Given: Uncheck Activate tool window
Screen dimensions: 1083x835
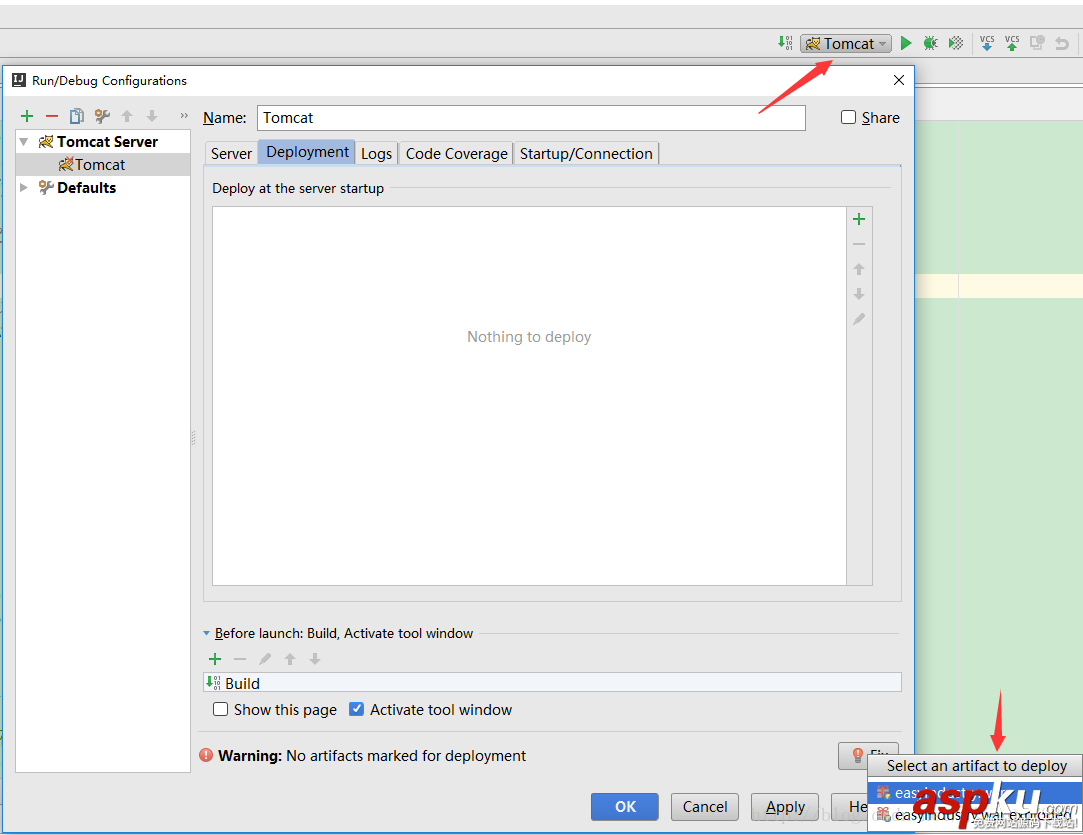Looking at the screenshot, I should click(x=356, y=709).
